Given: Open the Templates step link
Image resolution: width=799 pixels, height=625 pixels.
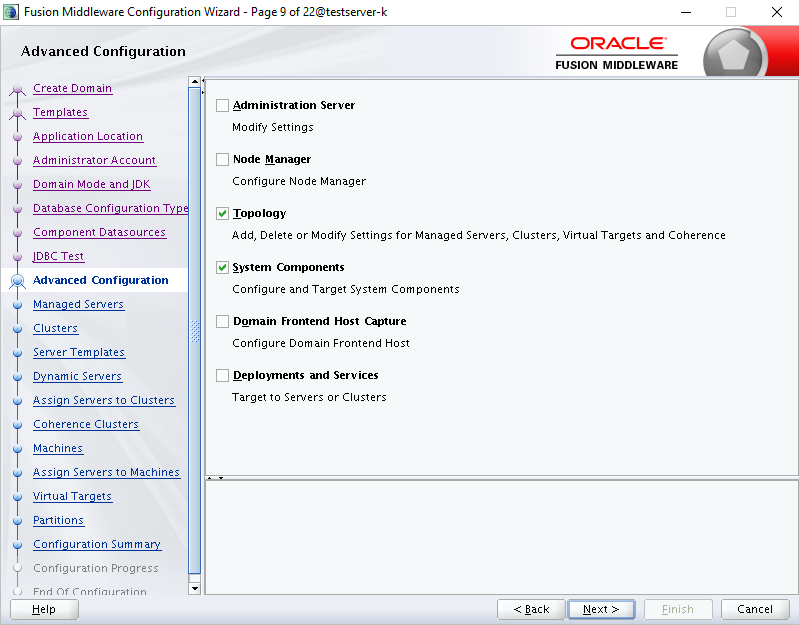Looking at the screenshot, I should point(61,112).
